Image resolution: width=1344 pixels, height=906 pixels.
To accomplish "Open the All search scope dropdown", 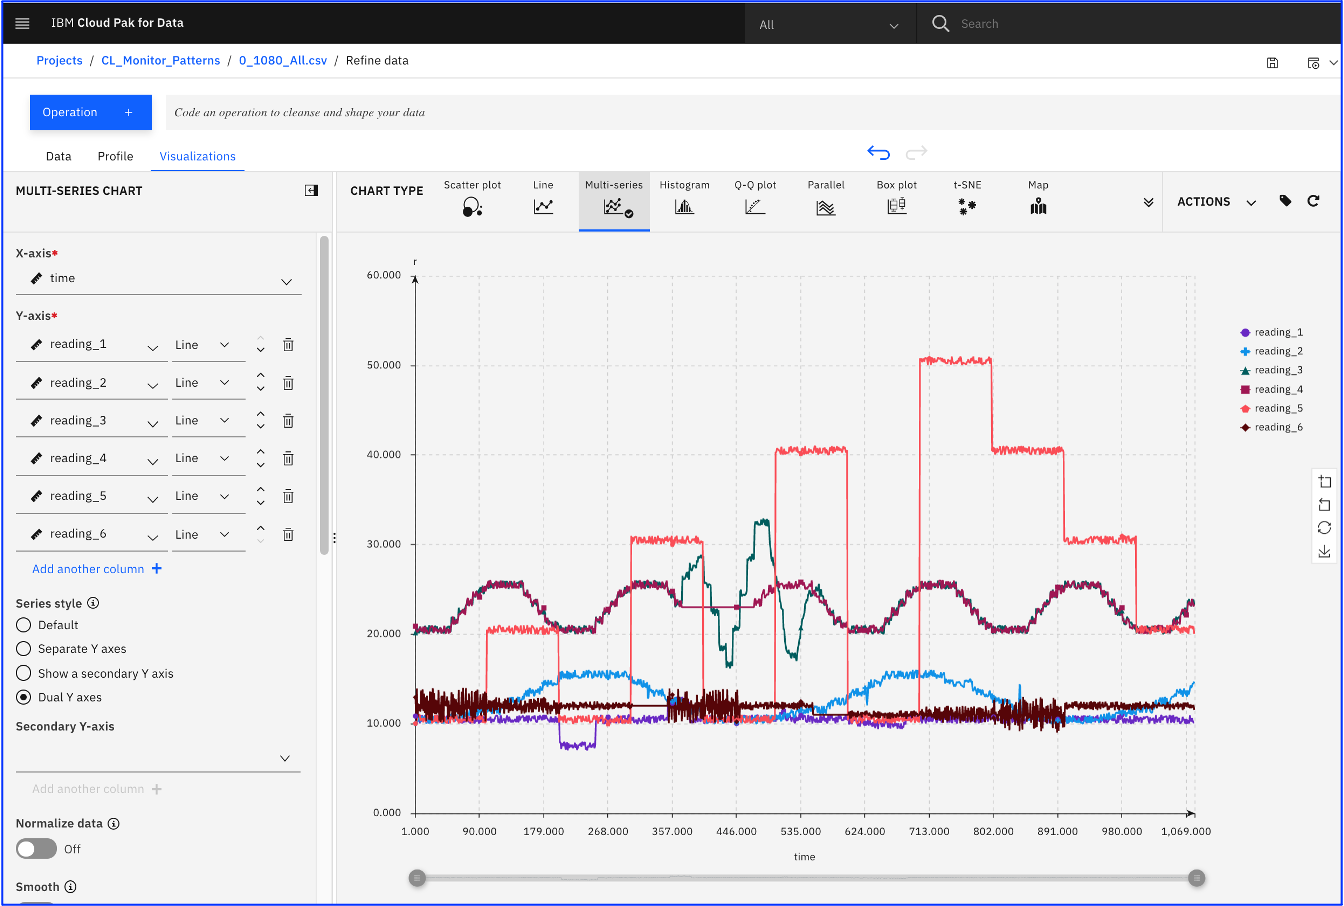I will pos(830,24).
